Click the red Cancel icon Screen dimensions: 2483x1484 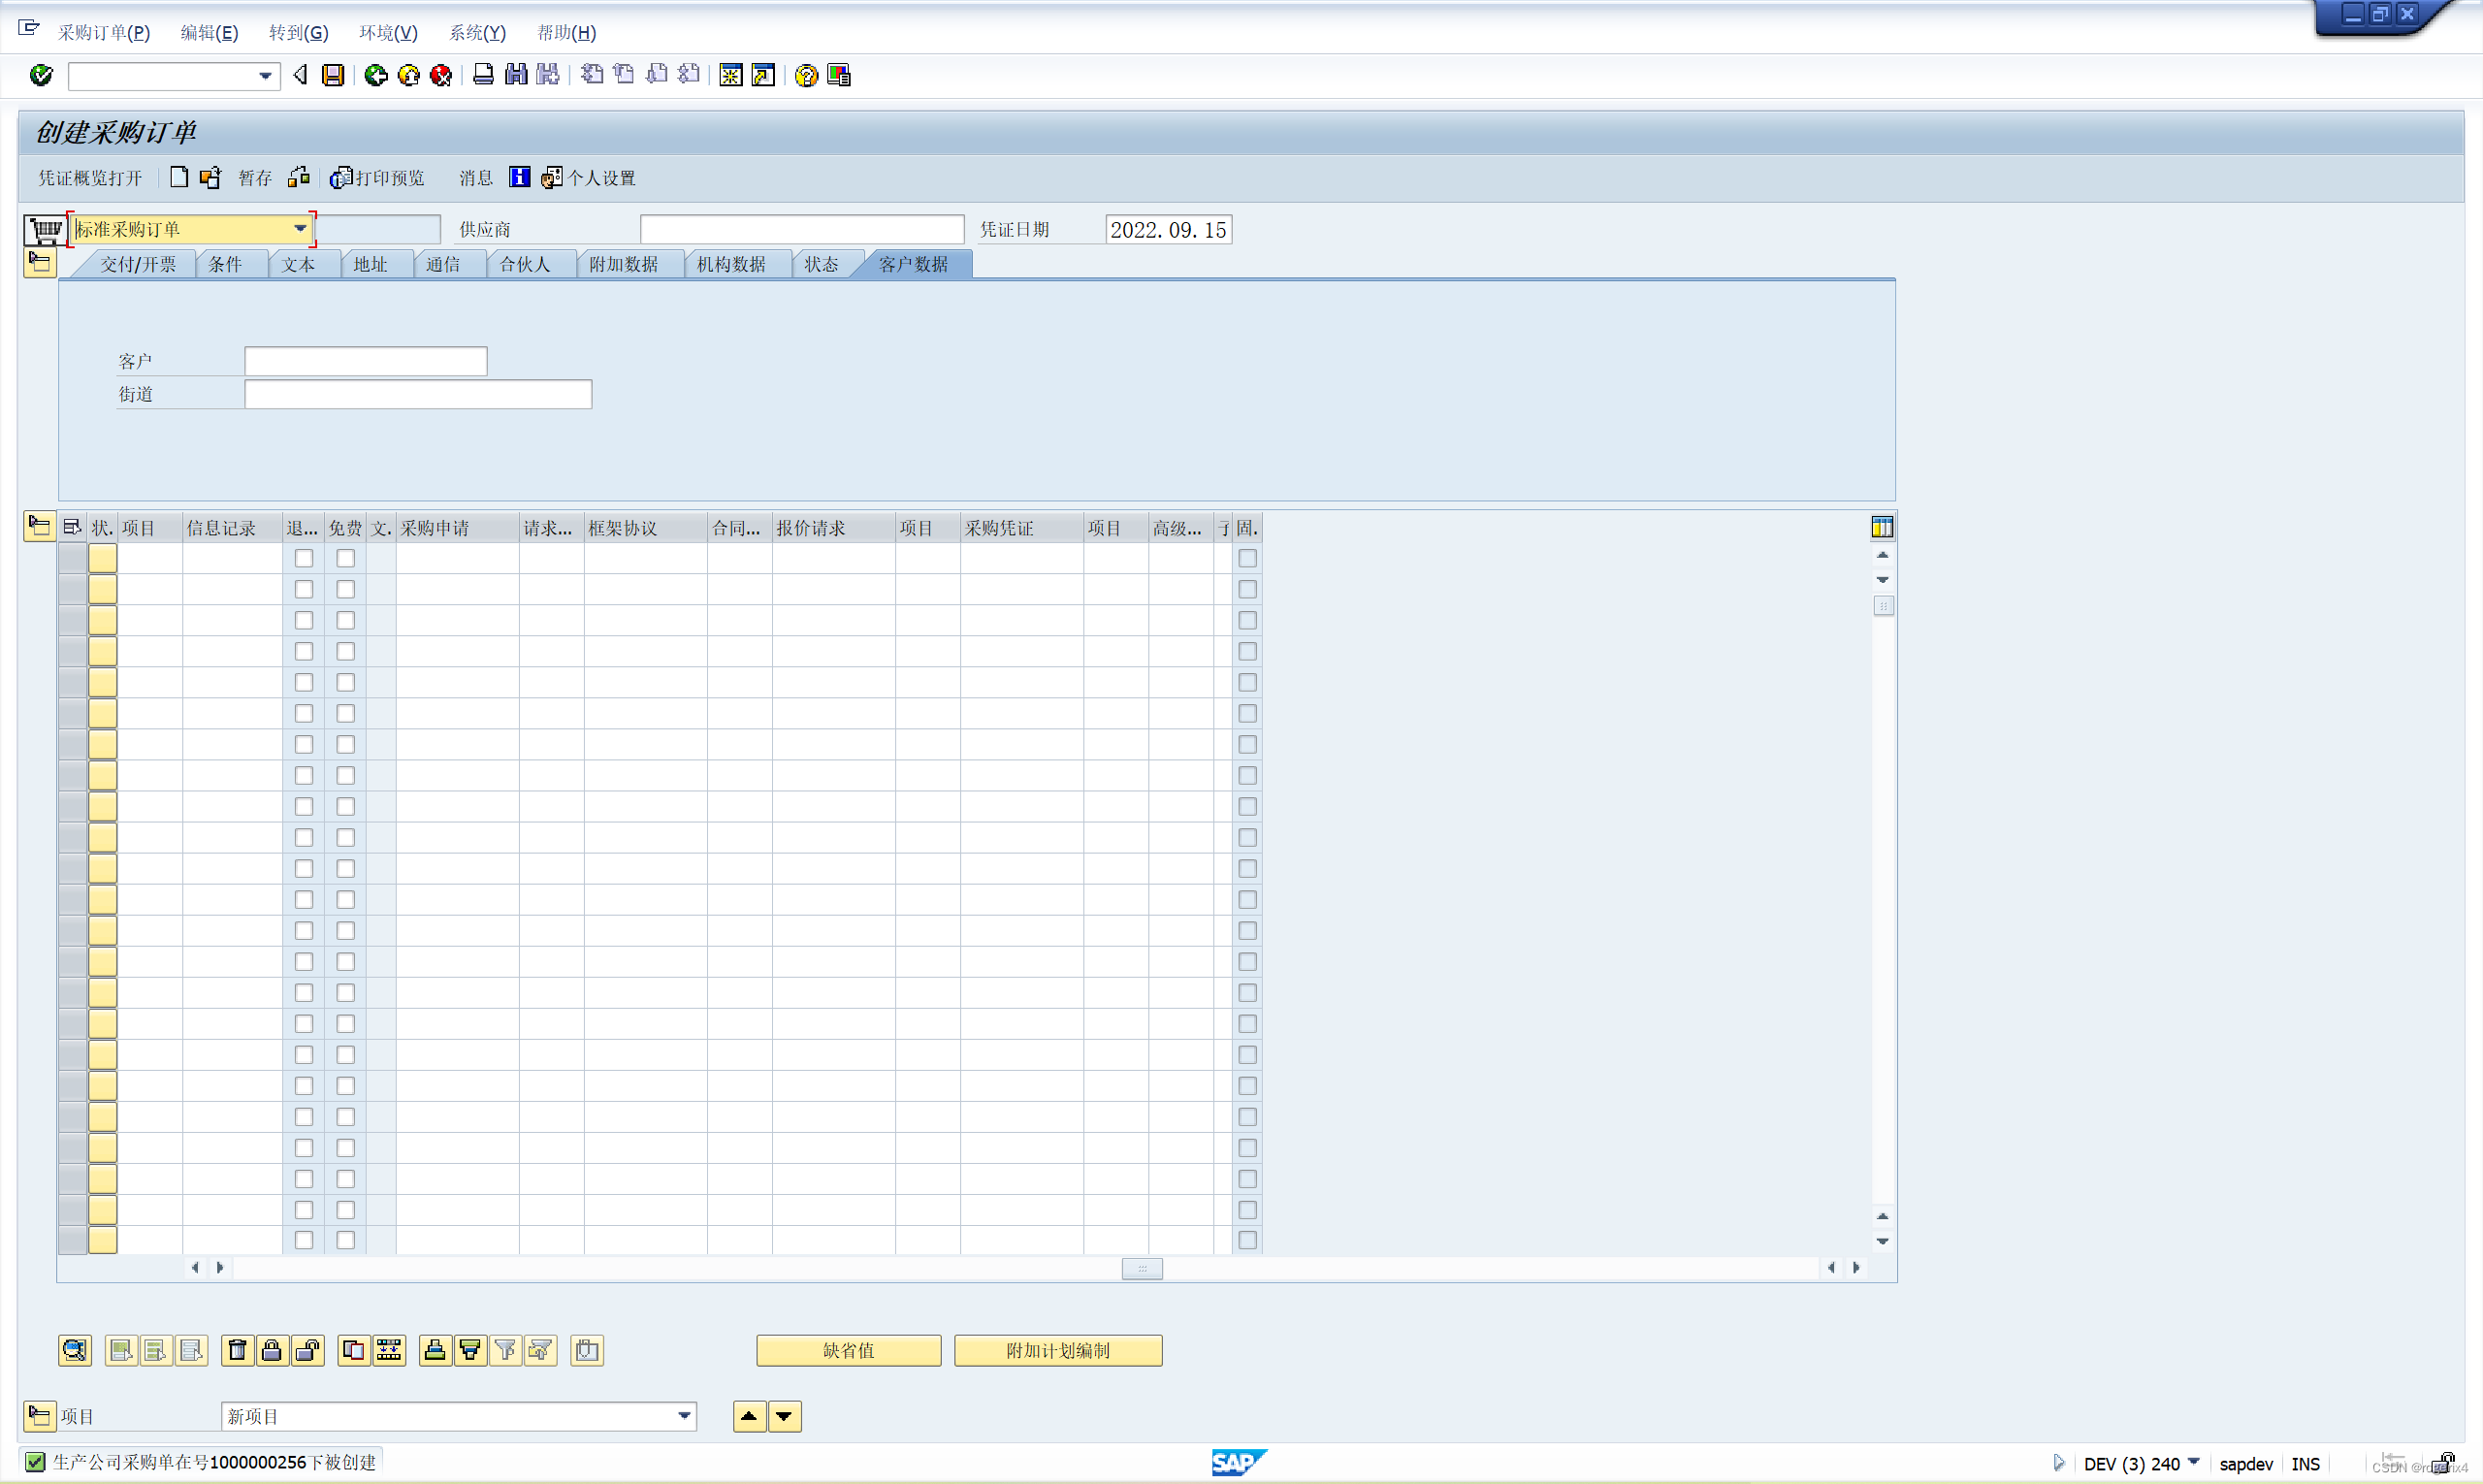[x=441, y=75]
